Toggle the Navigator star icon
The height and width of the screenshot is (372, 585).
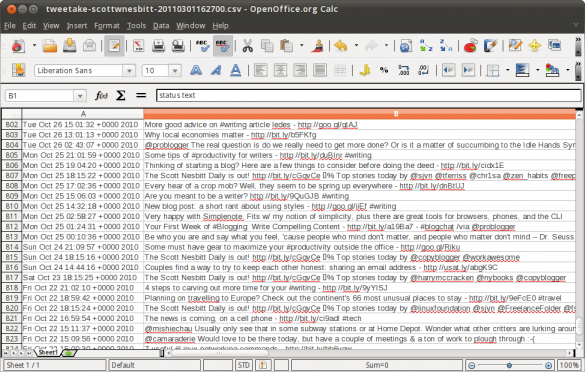click(535, 46)
